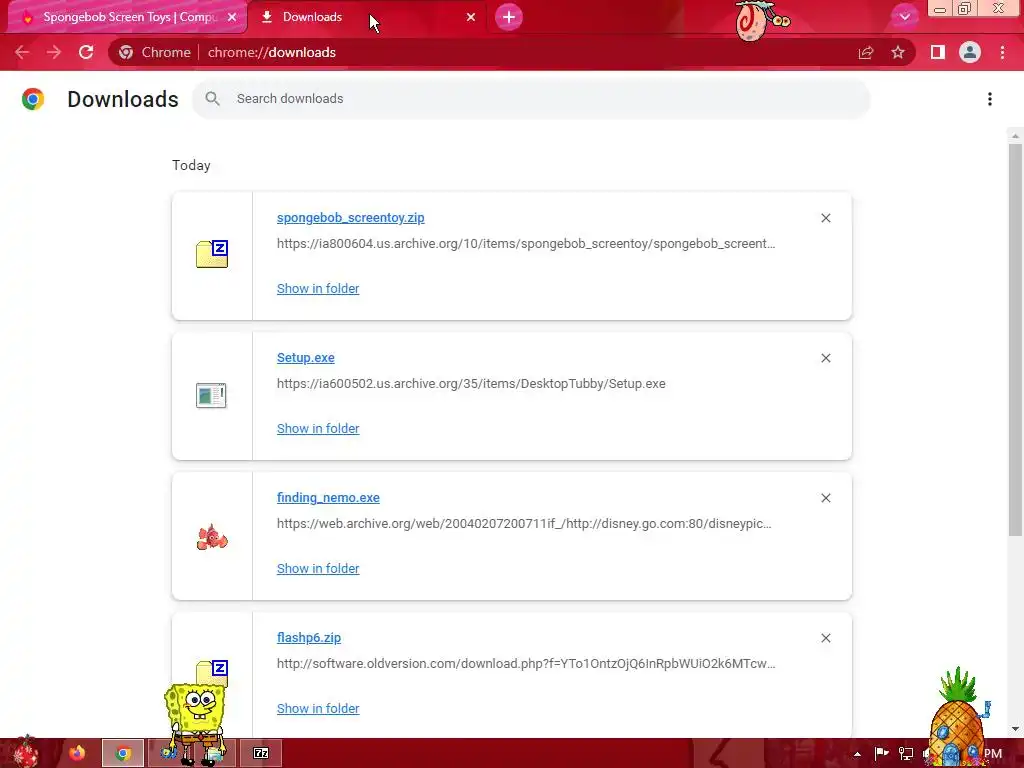Click the scrollbar down arrow
1024x768 pixels.
[x=1015, y=729]
